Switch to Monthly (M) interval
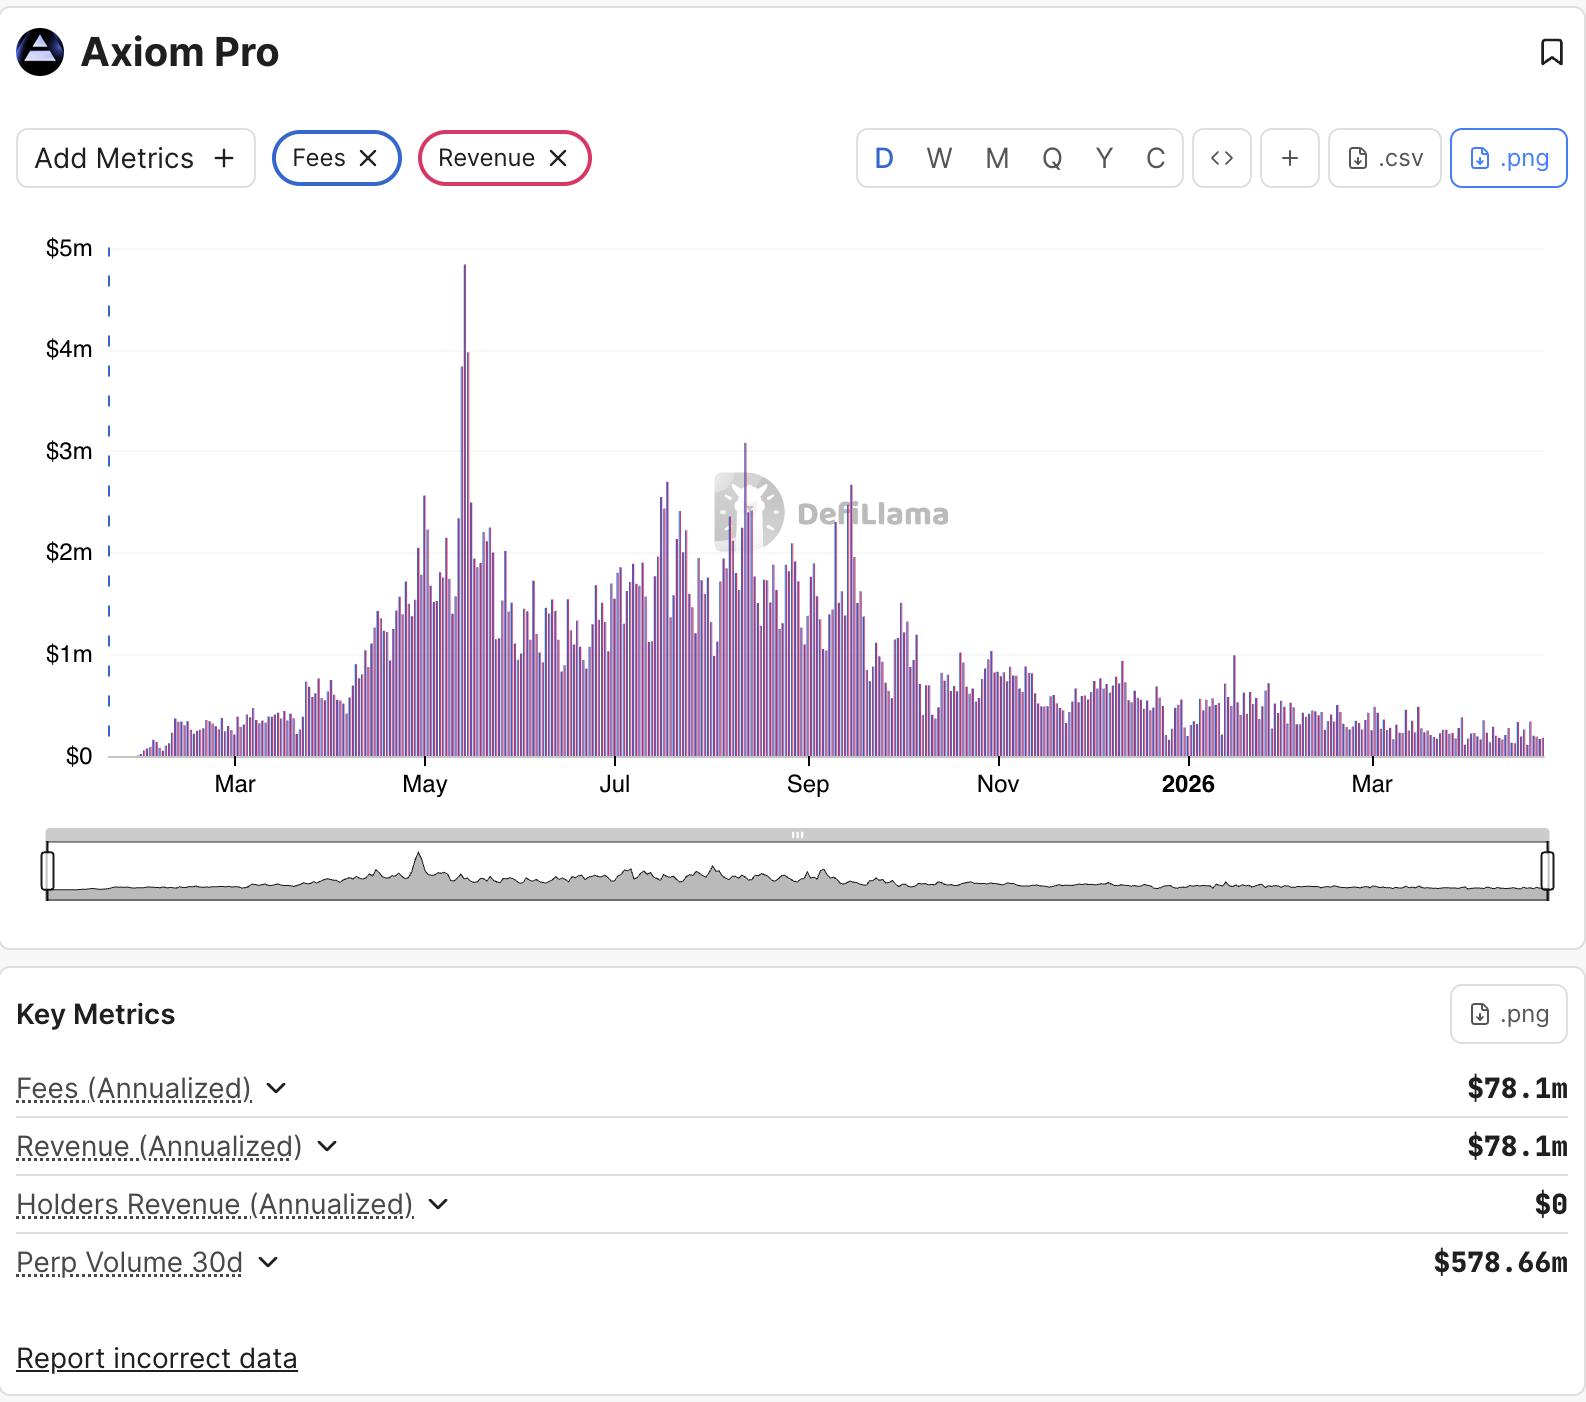This screenshot has height=1402, width=1586. point(997,158)
